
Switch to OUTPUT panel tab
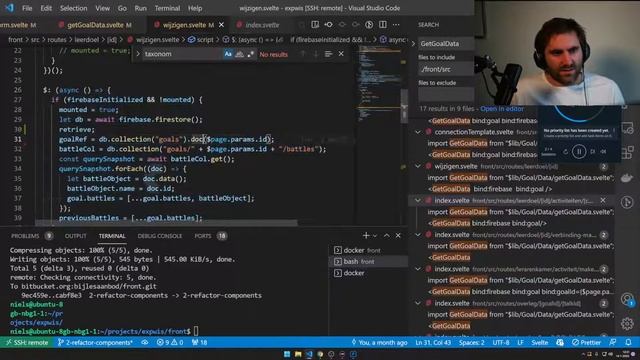[x=76, y=236]
